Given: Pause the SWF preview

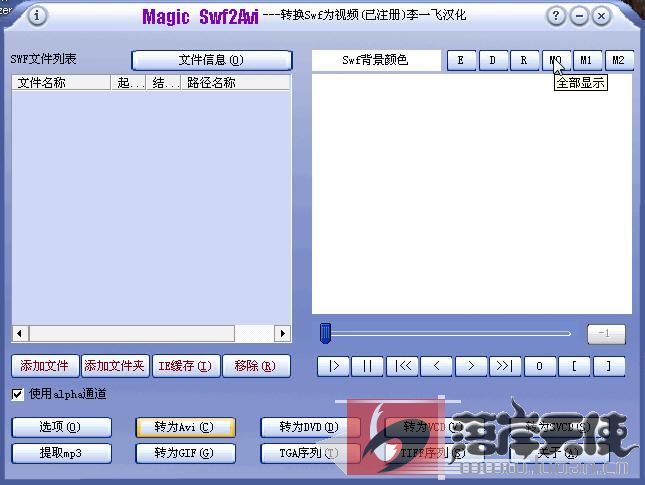Looking at the screenshot, I should [x=367, y=366].
